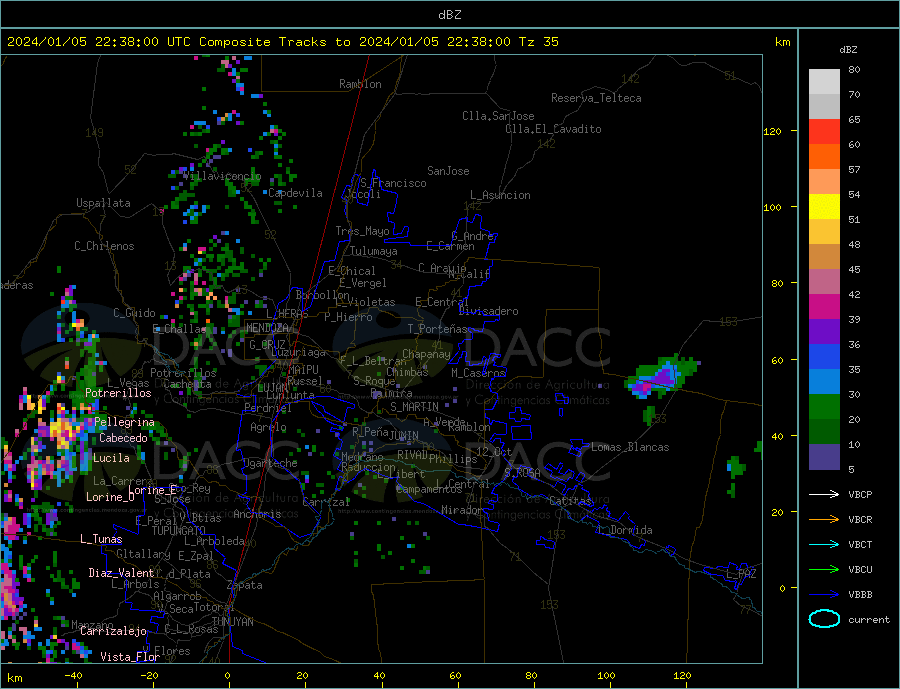Click the TUNUYAN label

point(232,622)
